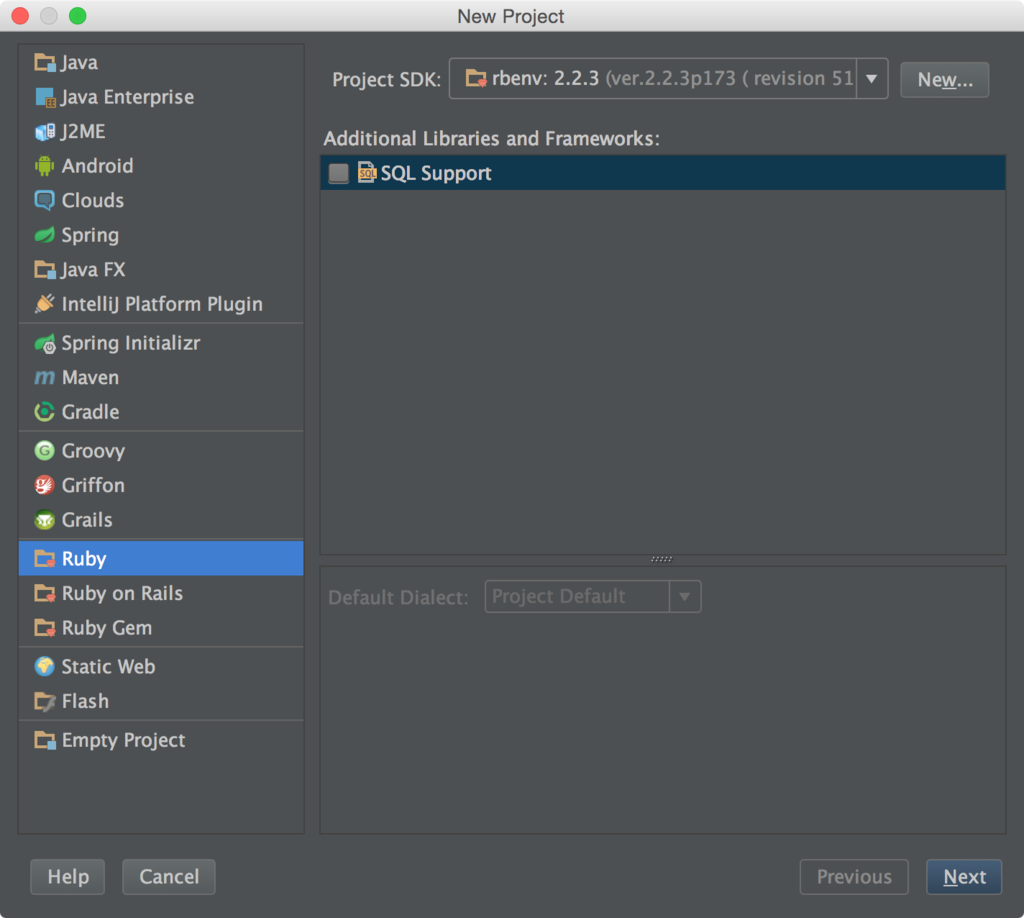Viewport: 1024px width, 918px height.
Task: Click the Groovy G icon
Action: [x=44, y=451]
